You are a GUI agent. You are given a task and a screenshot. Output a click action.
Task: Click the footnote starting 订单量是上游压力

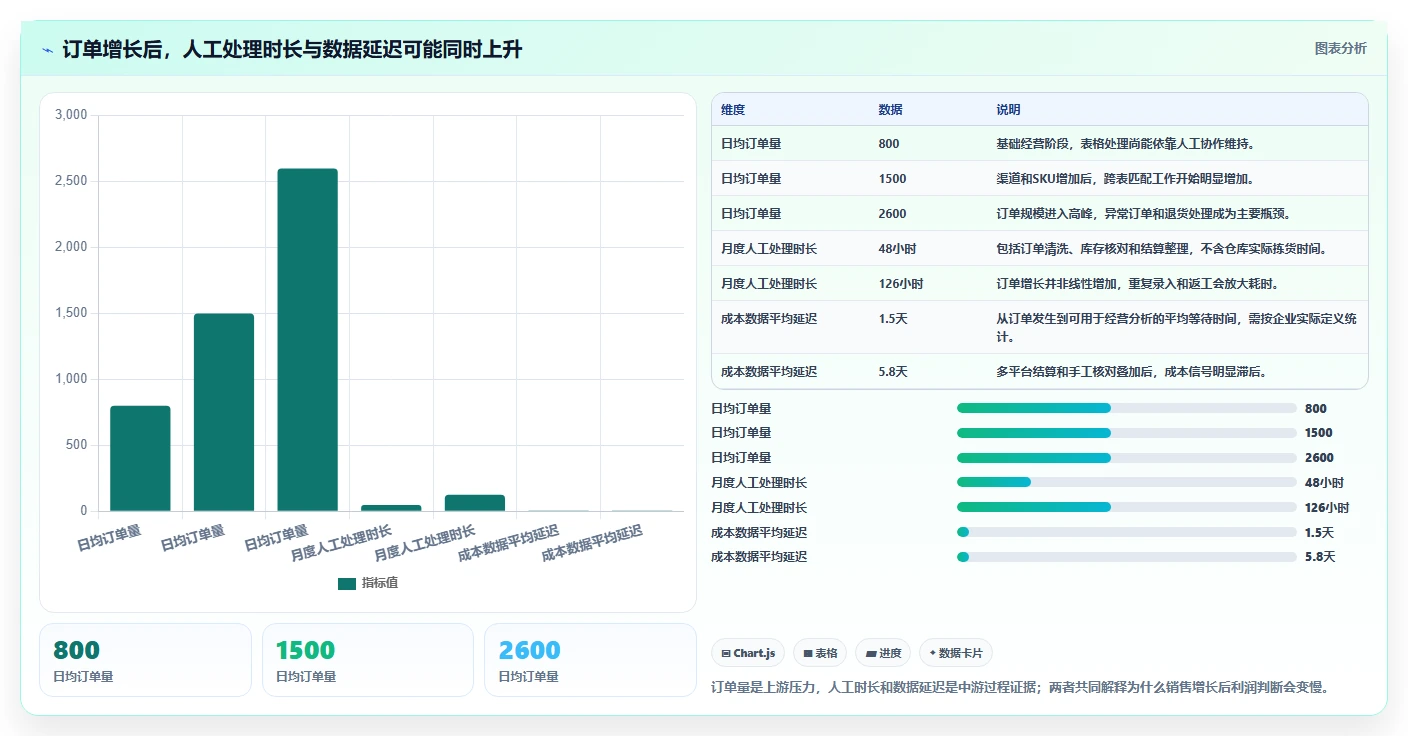pyautogui.click(x=1019, y=688)
